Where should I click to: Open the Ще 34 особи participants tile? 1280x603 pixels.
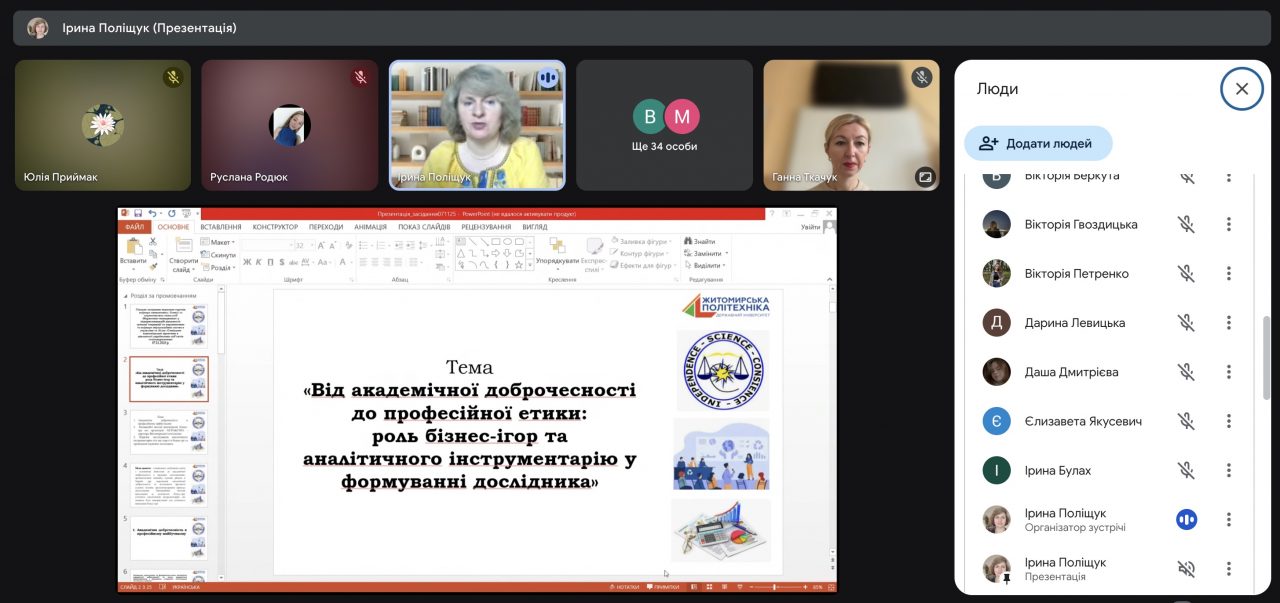664,125
